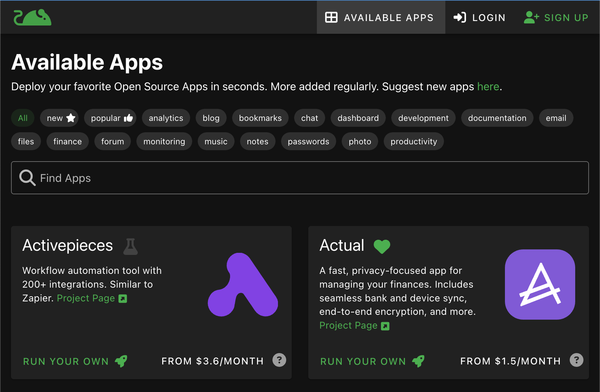Click the 'FROM $1.5/MONTH' price text
This screenshot has height=392, width=600.
(x=510, y=361)
